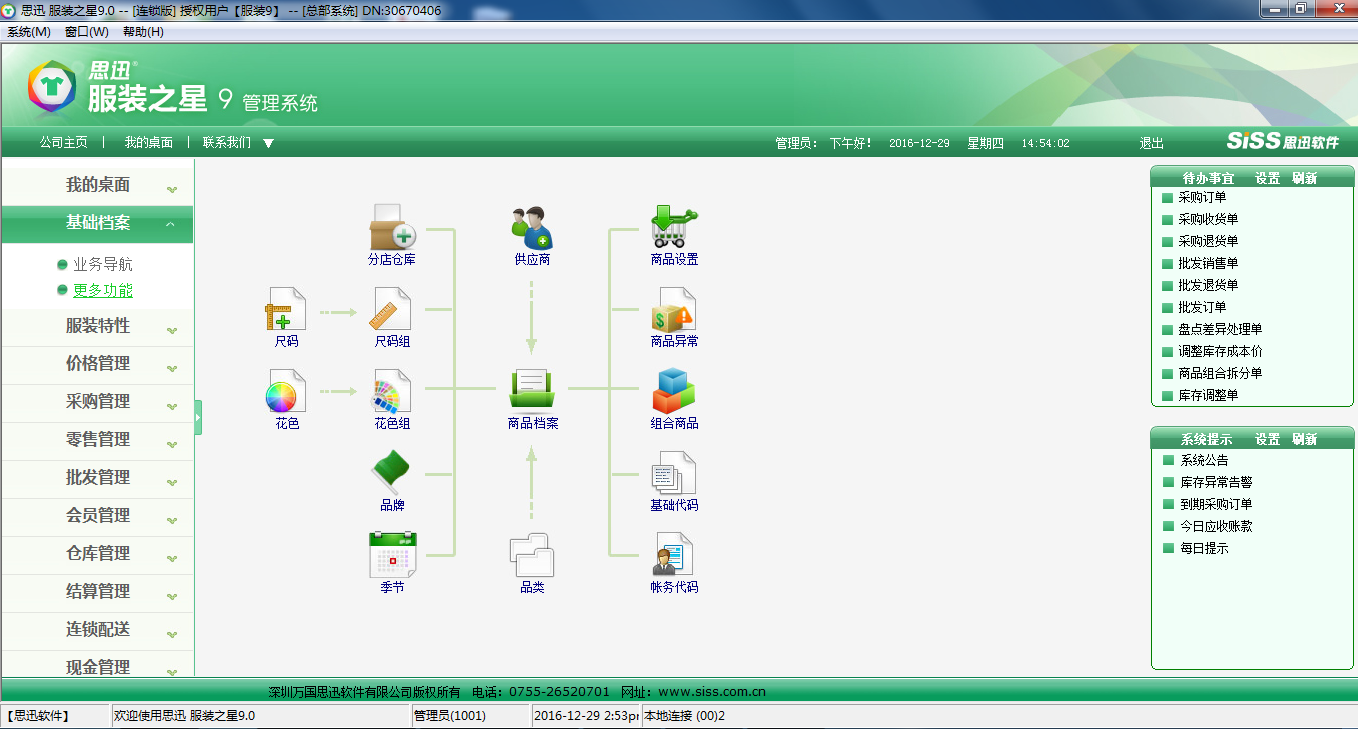
Task: Collapse the 基础档案 sidebar section
Action: (97, 223)
